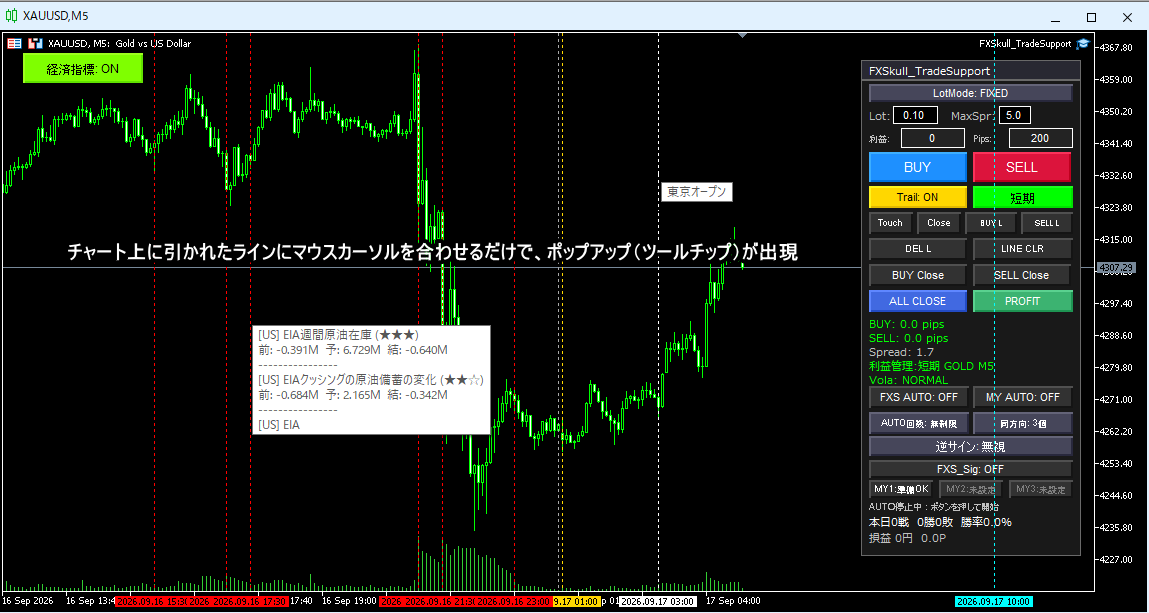The image size is (1149, 613).
Task: Click the yellow 9.17 01:00 time label
Action: pos(576,601)
